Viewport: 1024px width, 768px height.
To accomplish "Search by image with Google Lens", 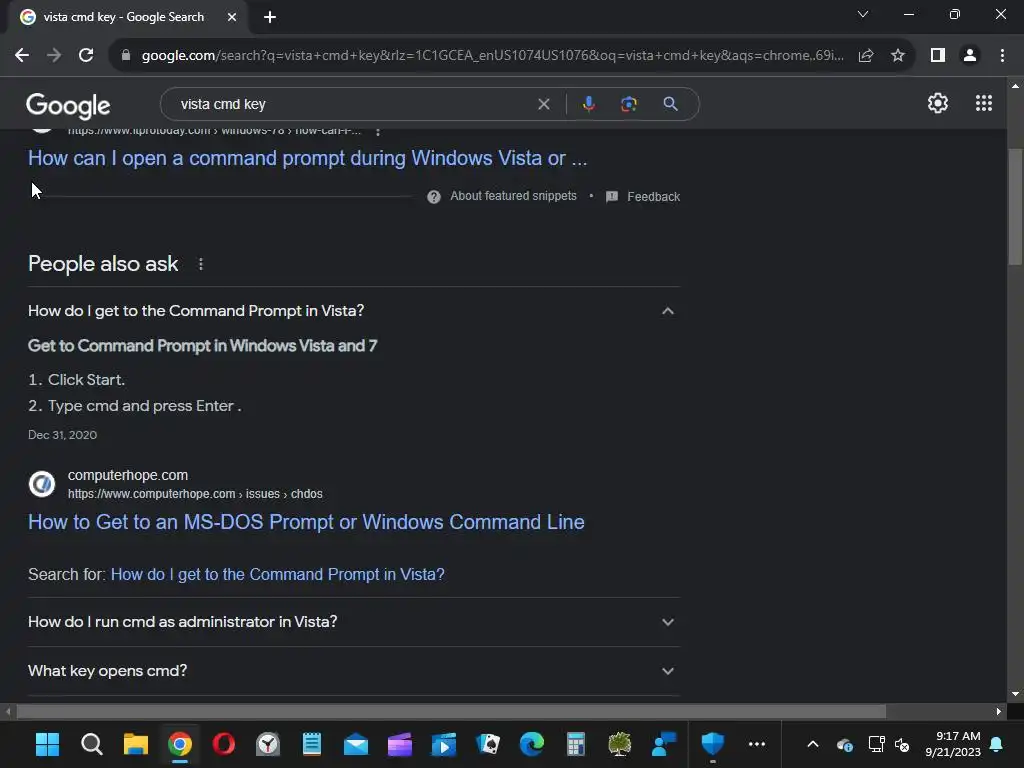I will (628, 104).
